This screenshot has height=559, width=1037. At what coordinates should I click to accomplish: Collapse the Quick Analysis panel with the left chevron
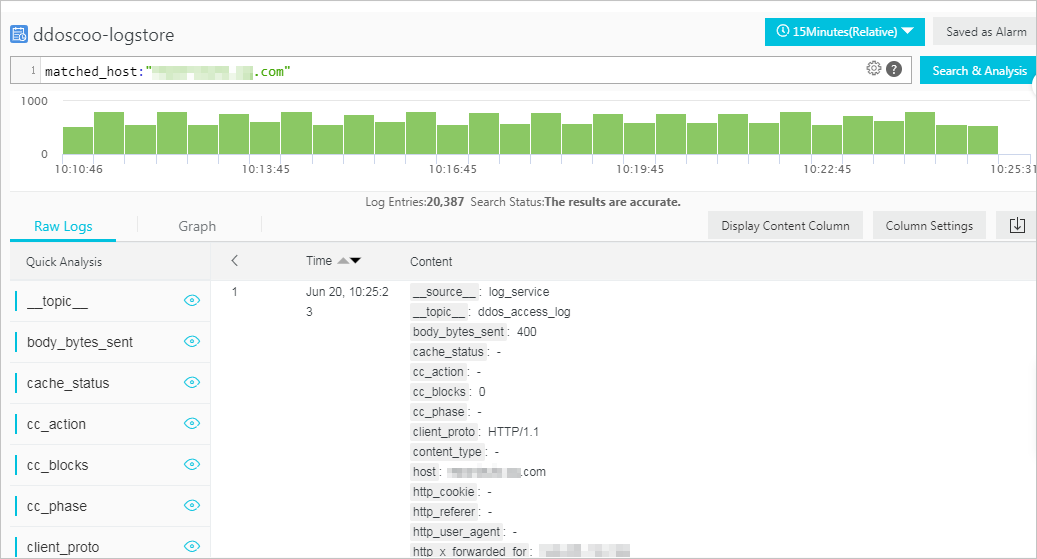coord(234,261)
